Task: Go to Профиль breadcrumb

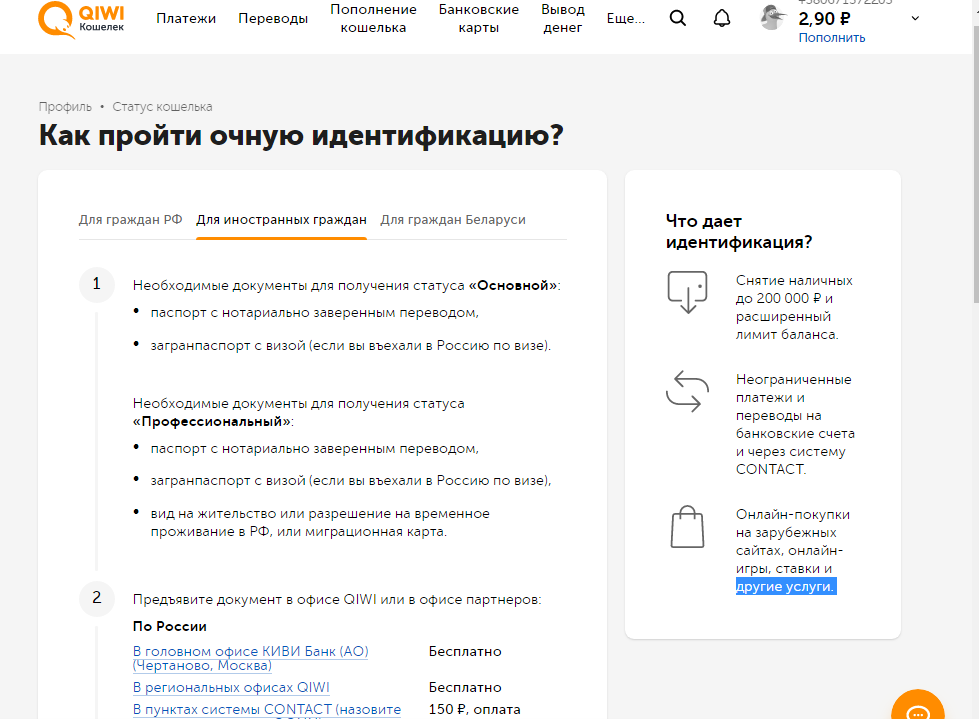Action: click(x=65, y=107)
